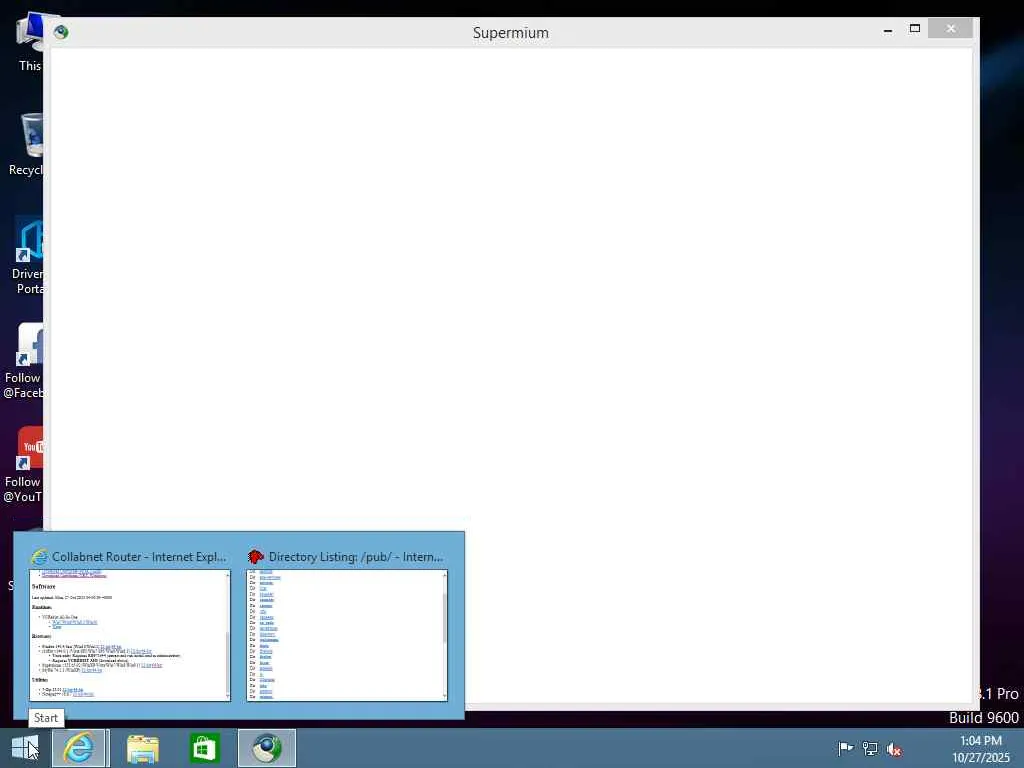This screenshot has width=1024, height=768.
Task: Click the Collabnet Router preview title
Action: pos(138,556)
